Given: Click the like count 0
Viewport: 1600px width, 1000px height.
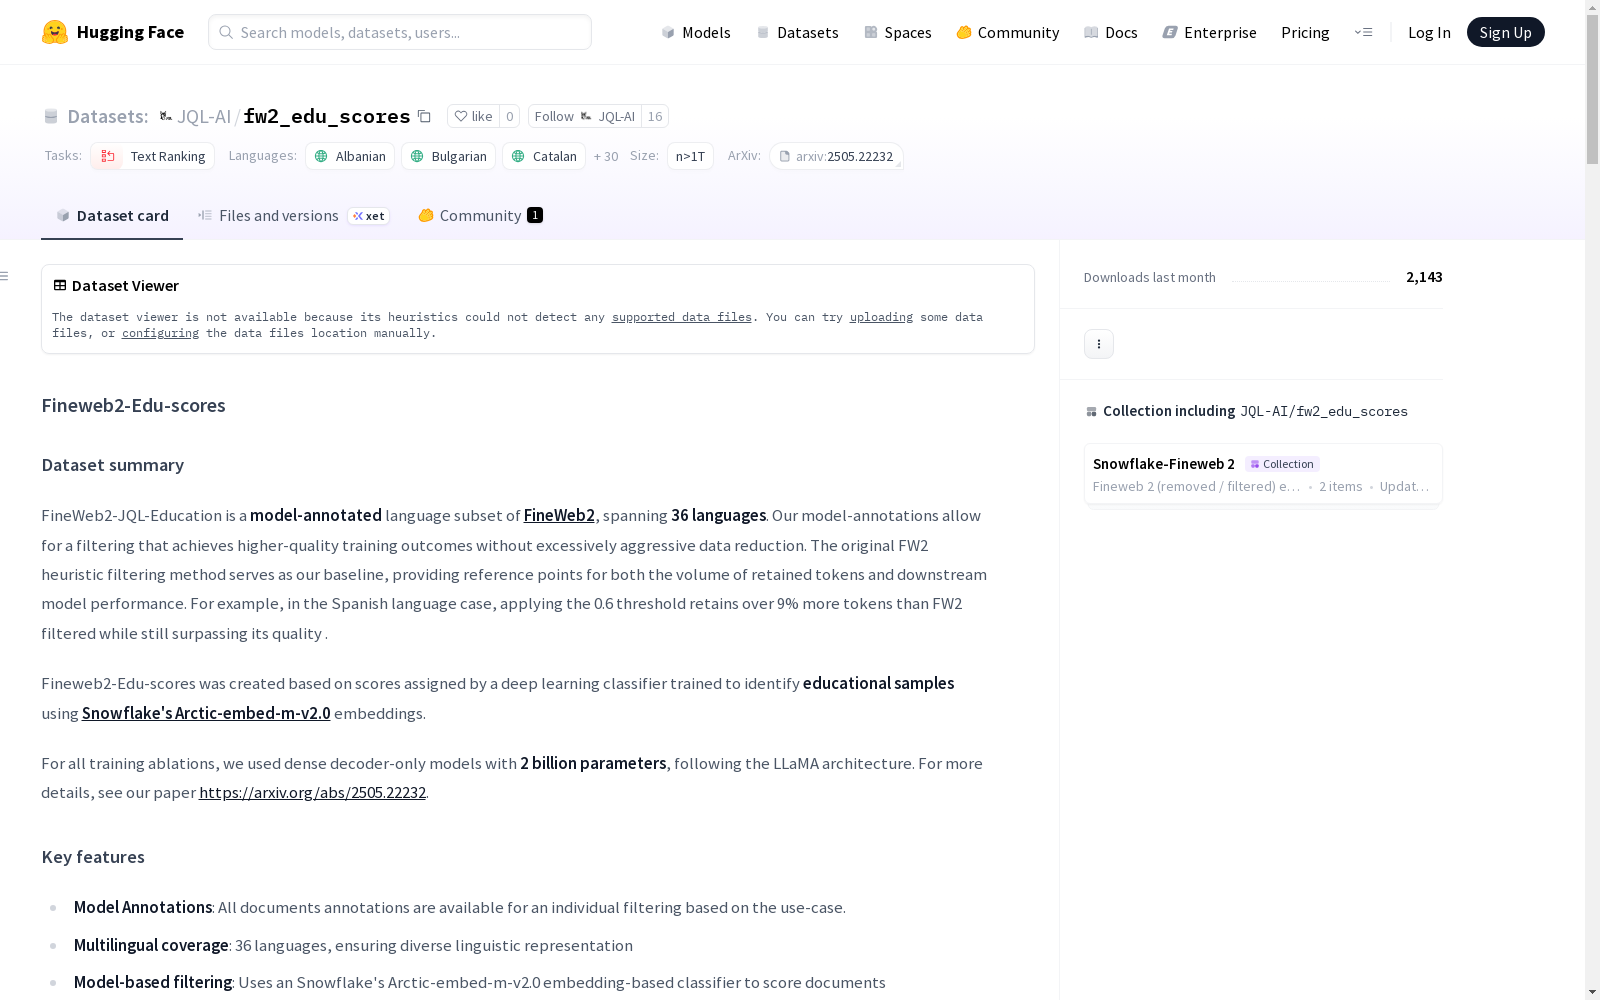Looking at the screenshot, I should coord(509,116).
